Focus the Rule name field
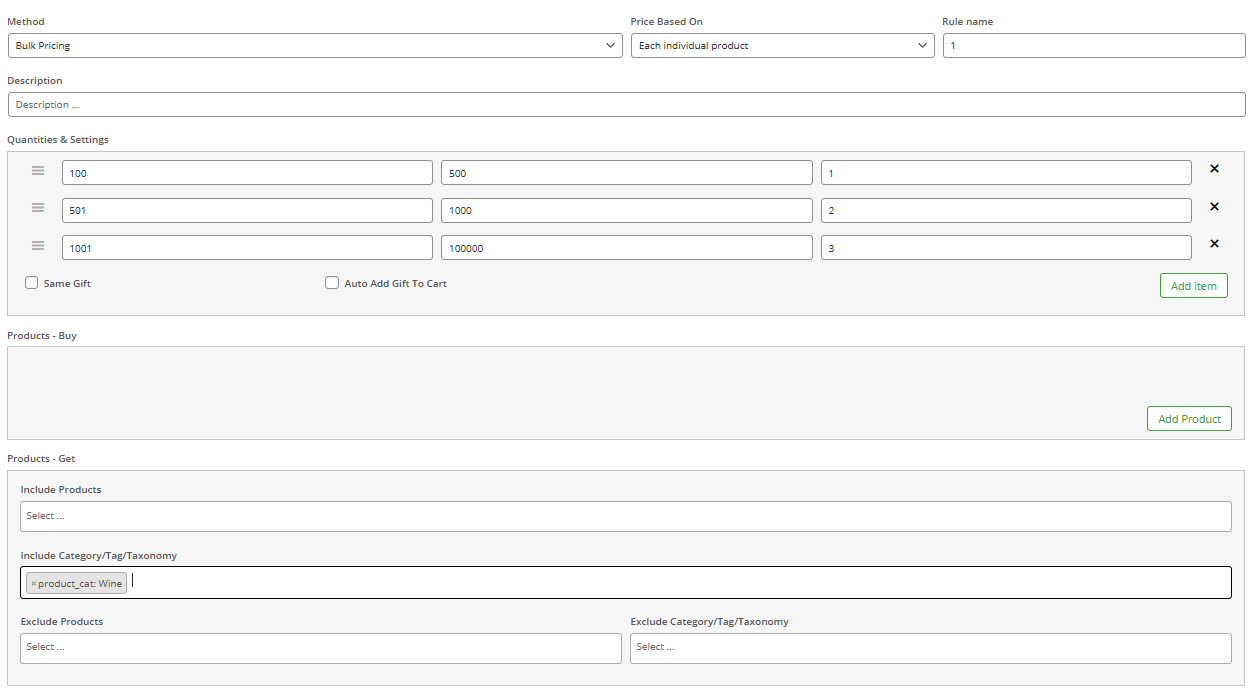The width and height of the screenshot is (1253, 698). pyautogui.click(x=1093, y=46)
